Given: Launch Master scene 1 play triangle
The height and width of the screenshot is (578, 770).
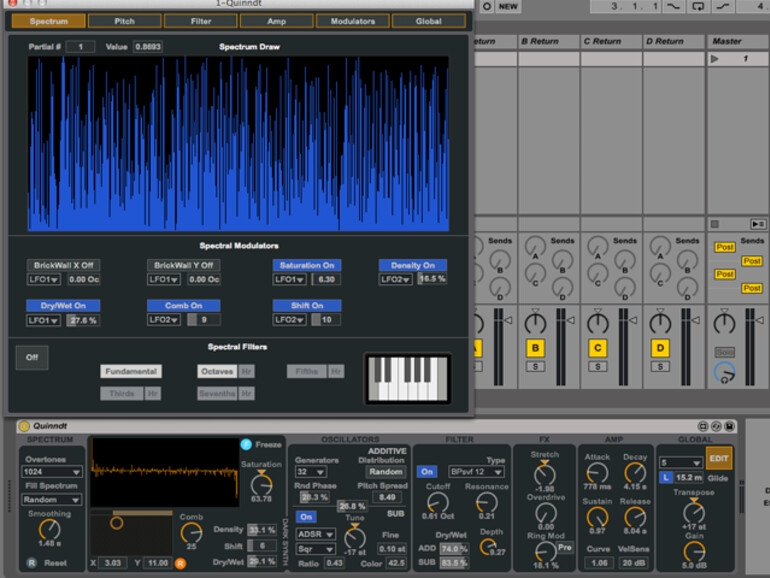Looking at the screenshot, I should [x=715, y=59].
